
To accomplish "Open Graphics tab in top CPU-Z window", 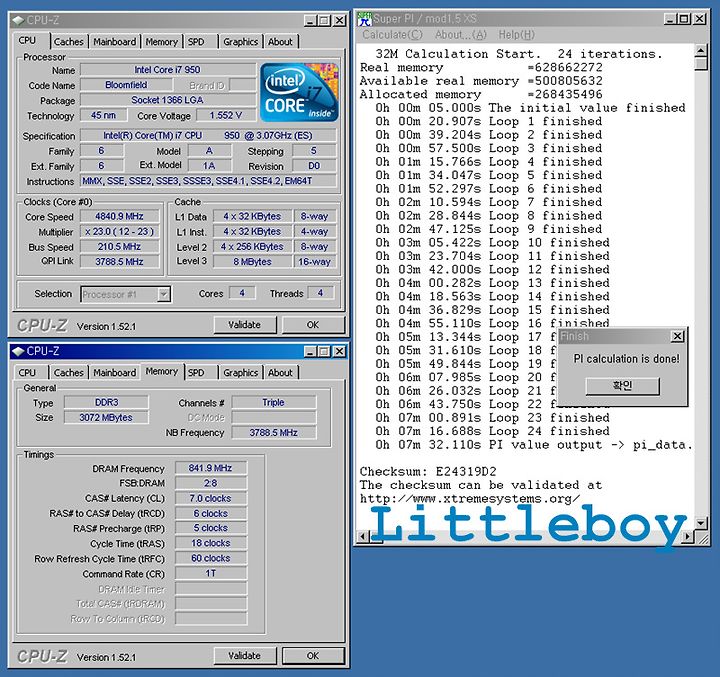I will pyautogui.click(x=241, y=42).
